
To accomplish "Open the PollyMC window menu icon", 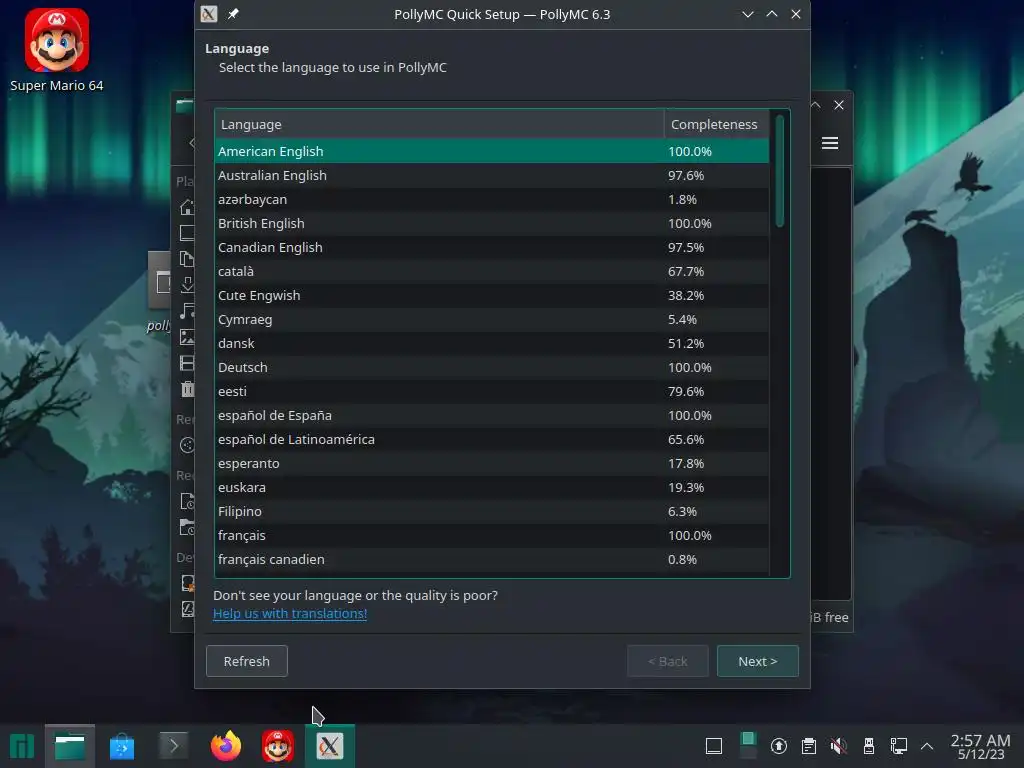I will pyautogui.click(x=209, y=14).
